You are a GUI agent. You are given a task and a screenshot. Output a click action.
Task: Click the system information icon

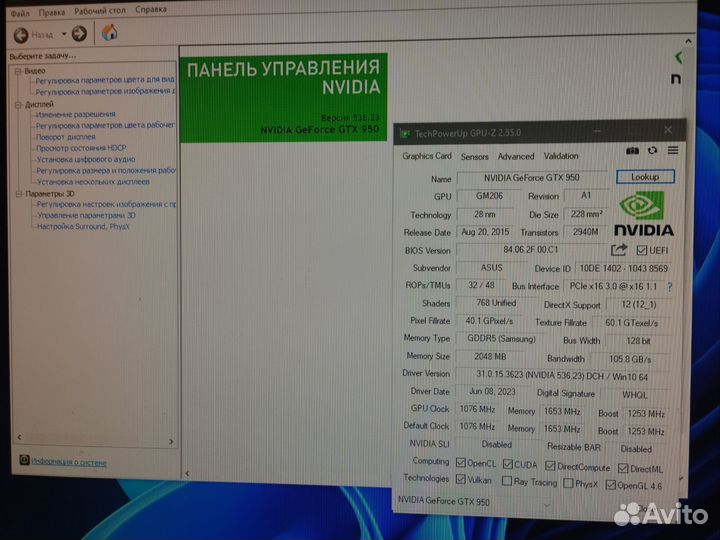coord(24,460)
